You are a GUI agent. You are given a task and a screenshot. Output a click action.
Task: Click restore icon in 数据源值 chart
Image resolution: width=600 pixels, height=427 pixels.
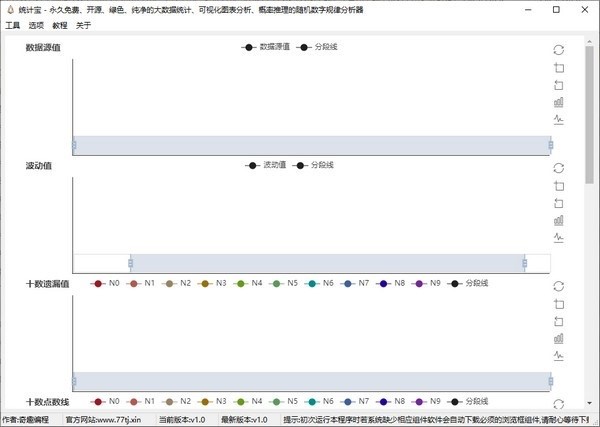[x=558, y=49]
